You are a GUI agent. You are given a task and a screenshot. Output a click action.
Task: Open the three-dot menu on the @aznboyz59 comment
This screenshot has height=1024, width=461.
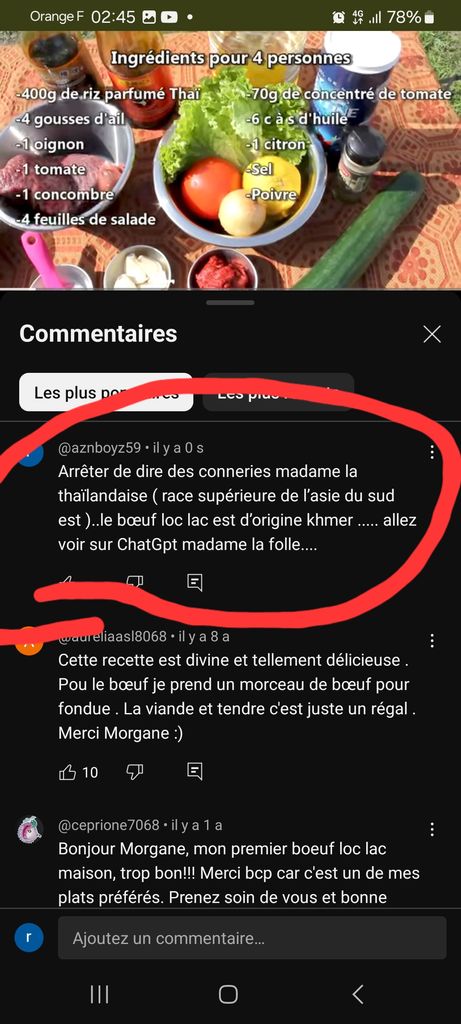(x=432, y=453)
